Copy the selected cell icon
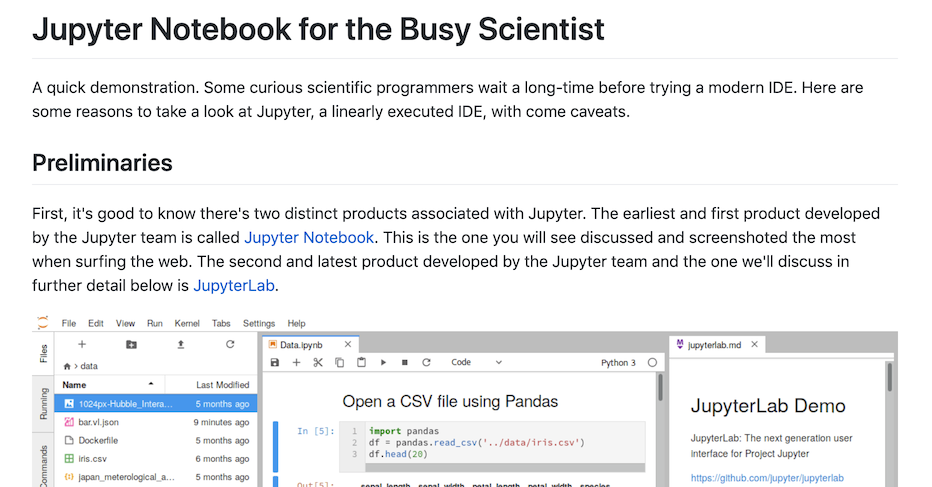 [x=339, y=363]
